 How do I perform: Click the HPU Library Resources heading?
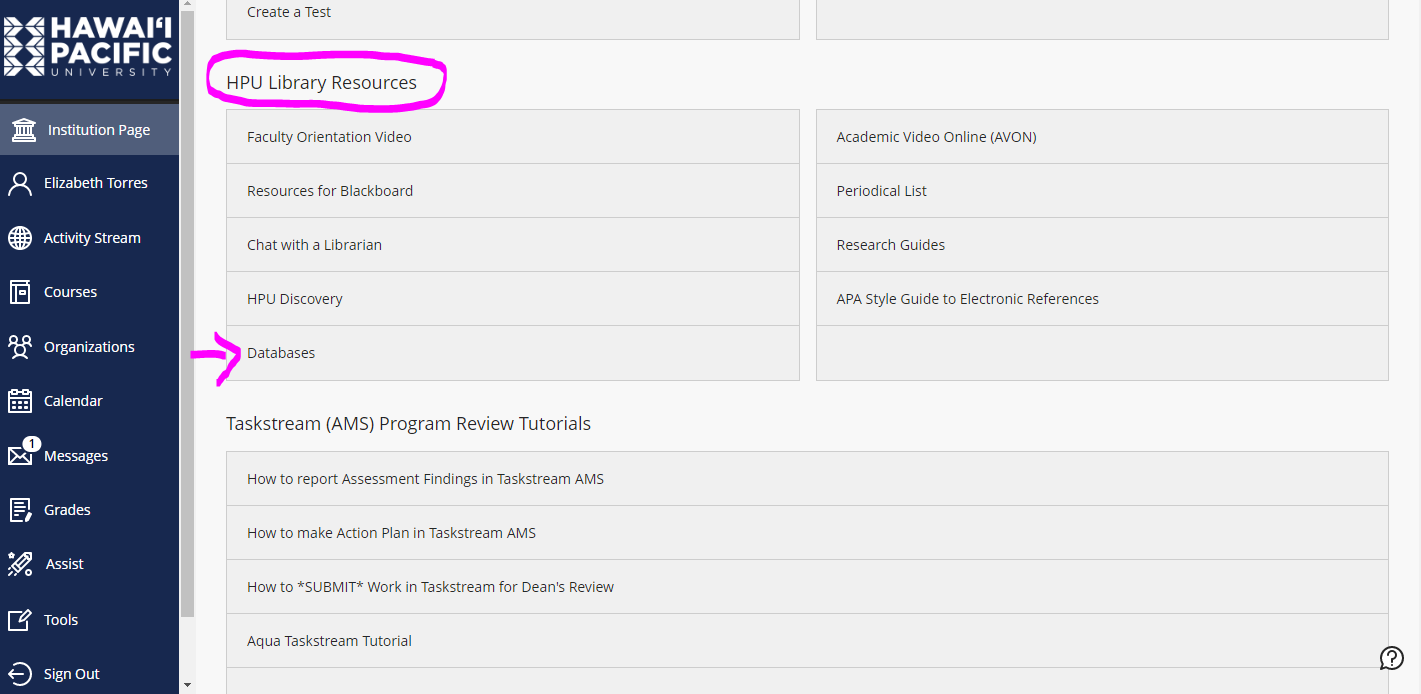[x=321, y=83]
